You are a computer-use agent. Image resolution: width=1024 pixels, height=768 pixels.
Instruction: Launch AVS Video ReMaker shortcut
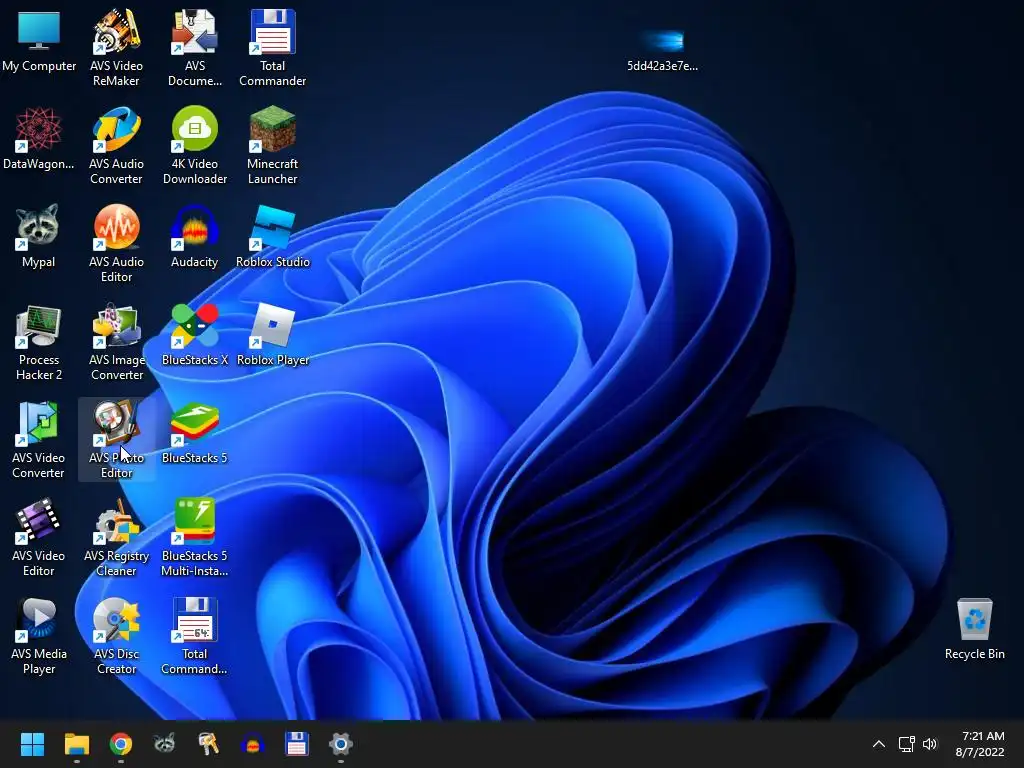tap(116, 48)
